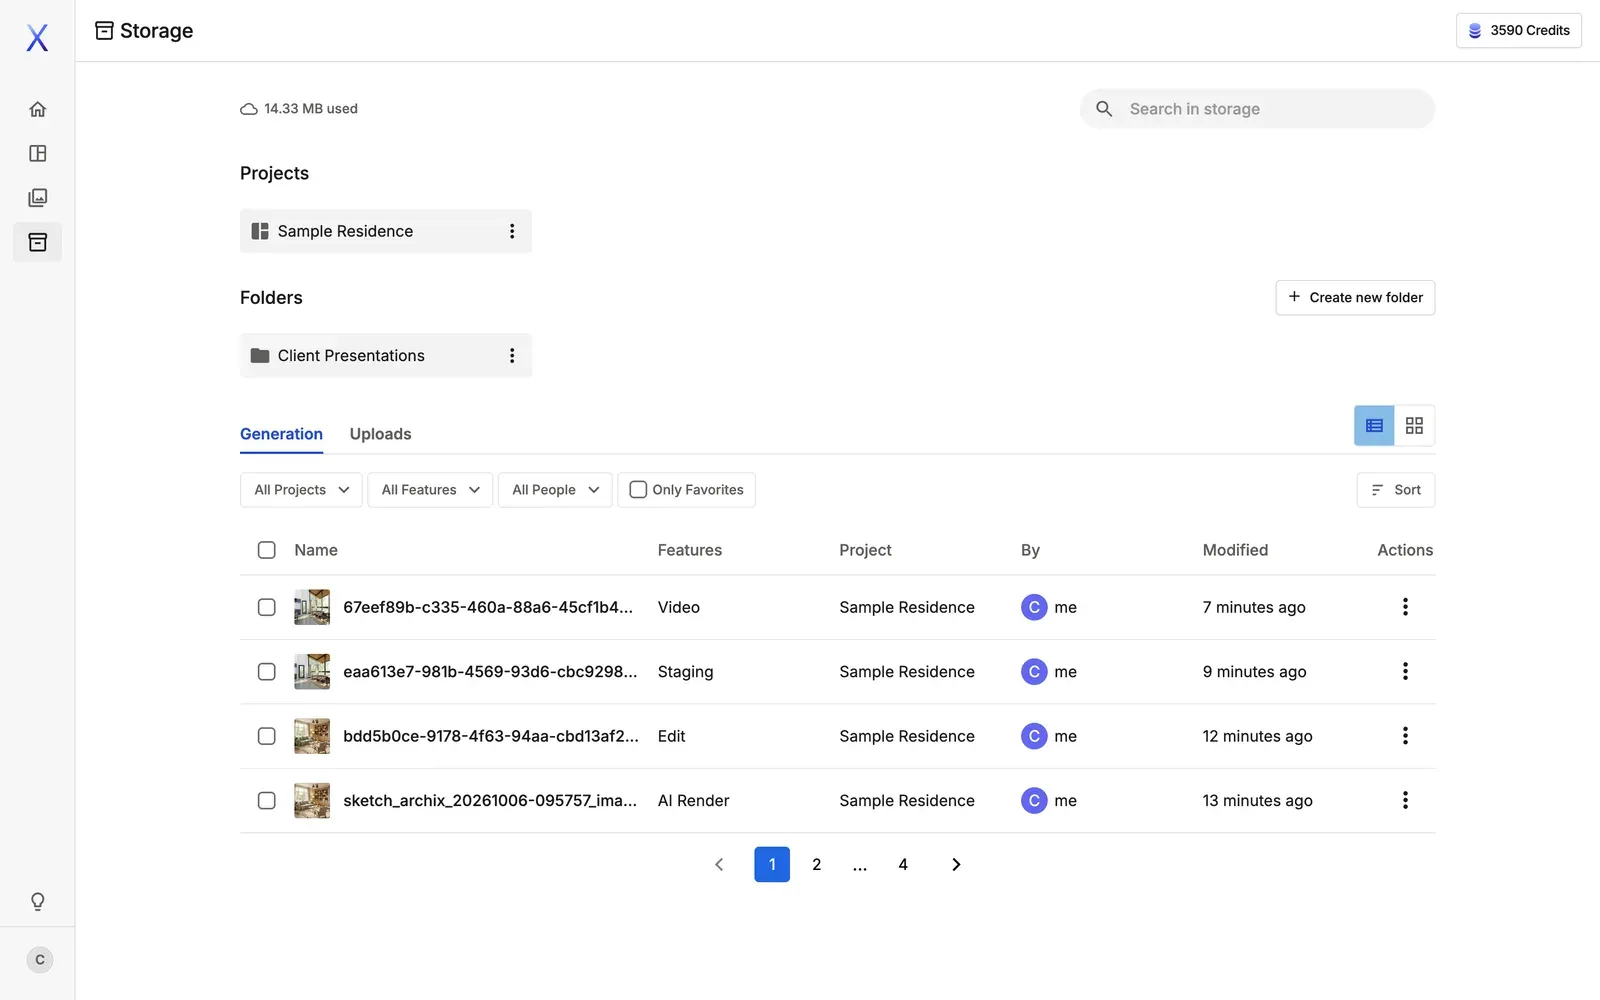Click the By column header
Image resolution: width=1600 pixels, height=1000 pixels.
coord(1030,550)
